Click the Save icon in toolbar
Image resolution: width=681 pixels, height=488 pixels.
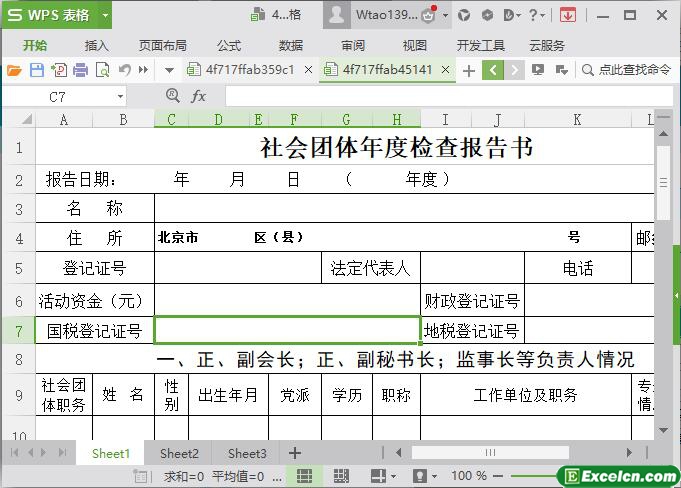pyautogui.click(x=36, y=70)
